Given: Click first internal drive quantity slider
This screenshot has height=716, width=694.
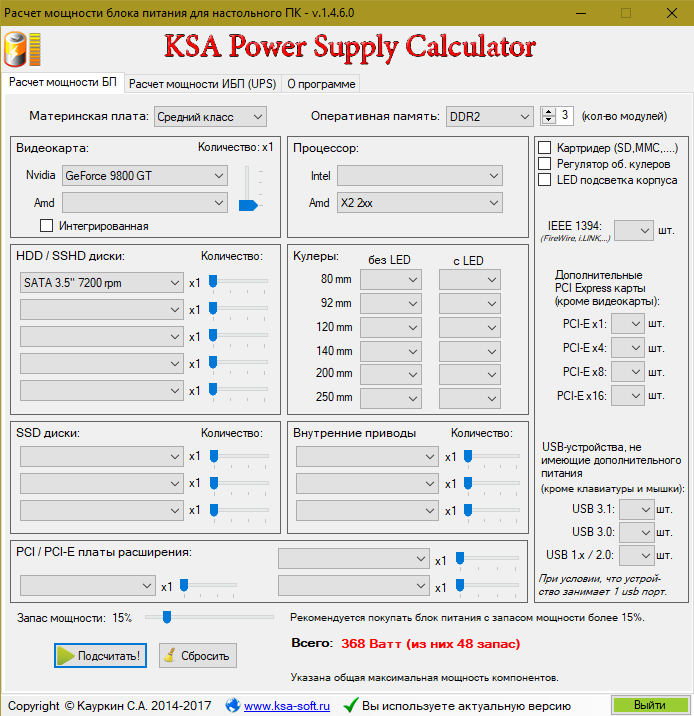Looking at the screenshot, I should (492, 457).
